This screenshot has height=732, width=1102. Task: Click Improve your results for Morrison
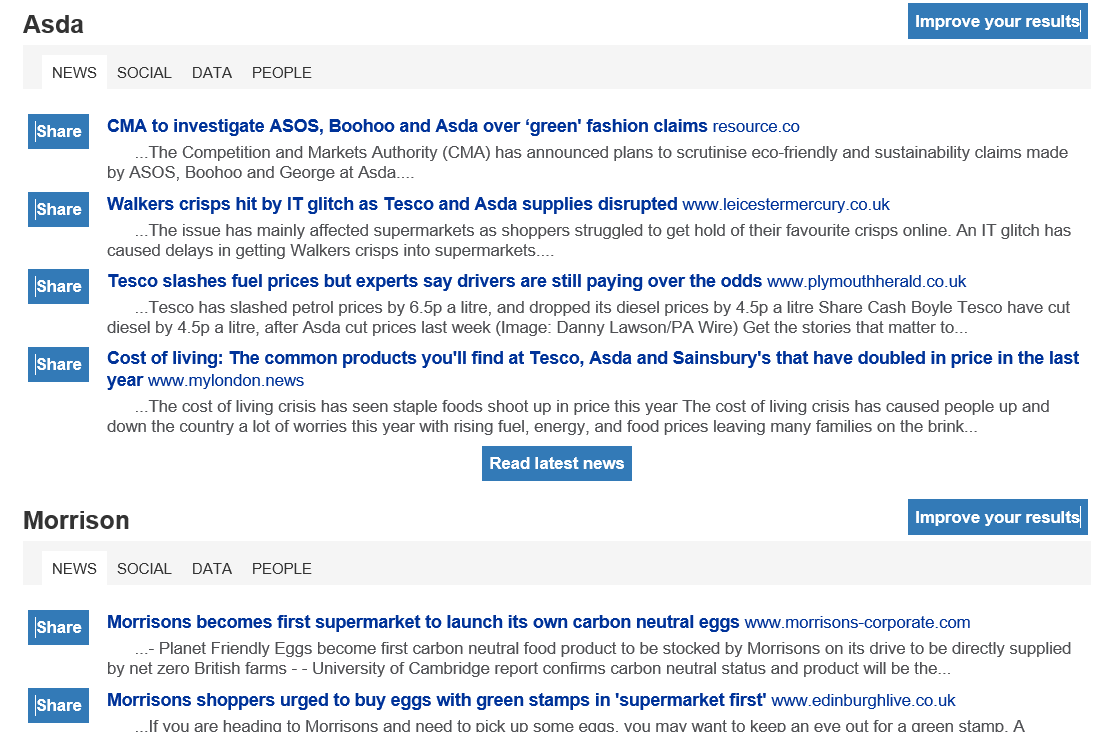[x=997, y=517]
